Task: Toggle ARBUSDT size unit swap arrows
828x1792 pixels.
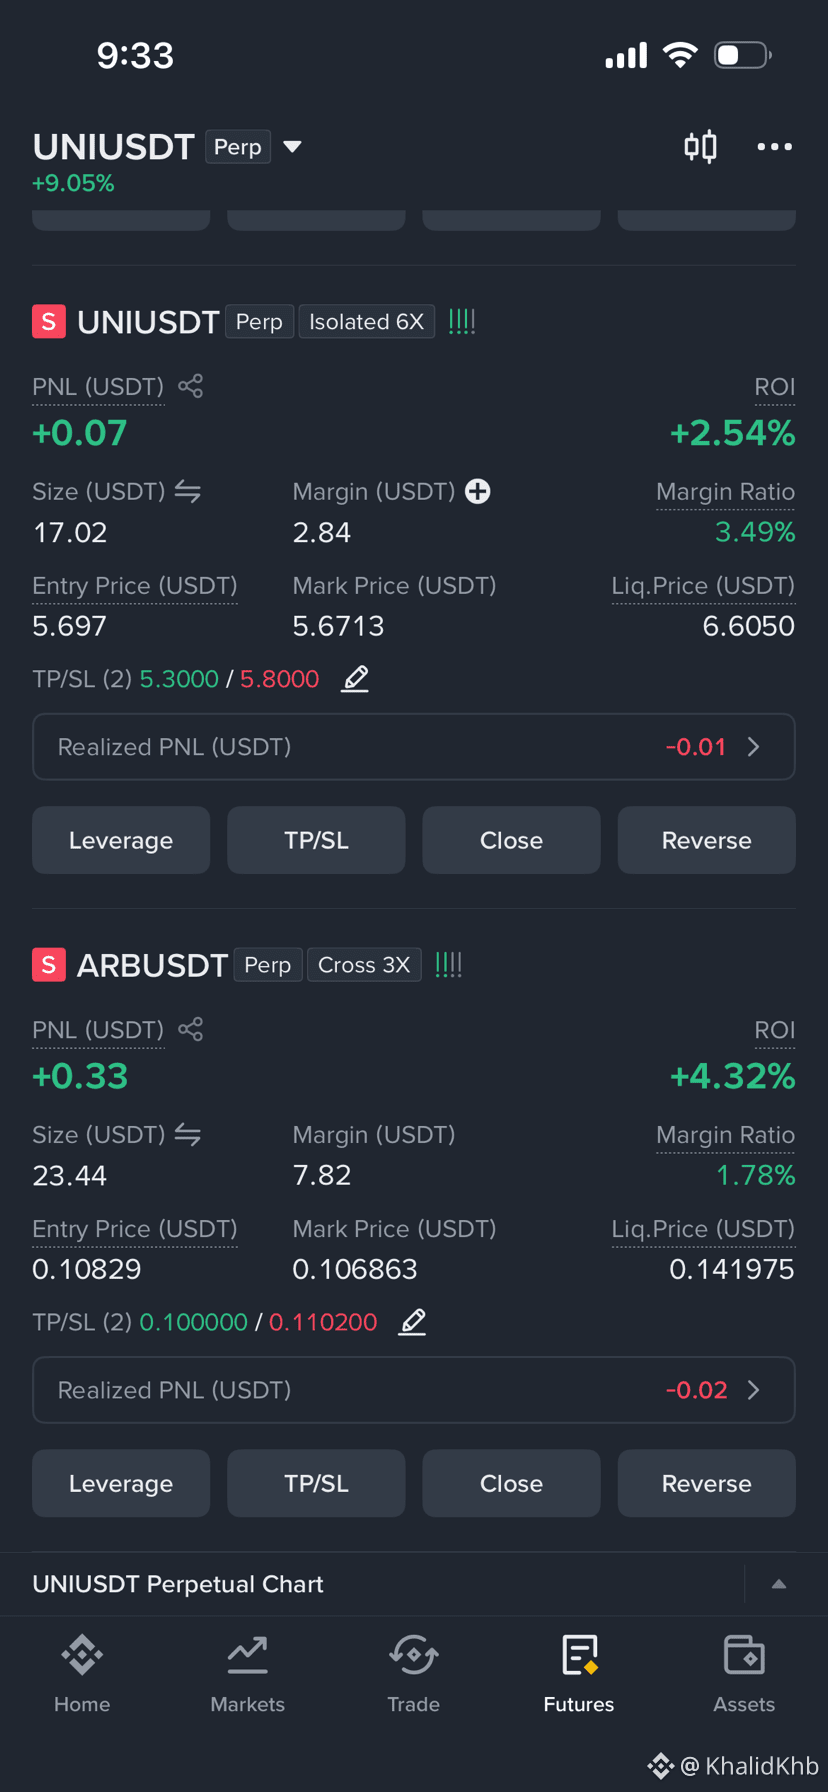Action: point(188,1134)
